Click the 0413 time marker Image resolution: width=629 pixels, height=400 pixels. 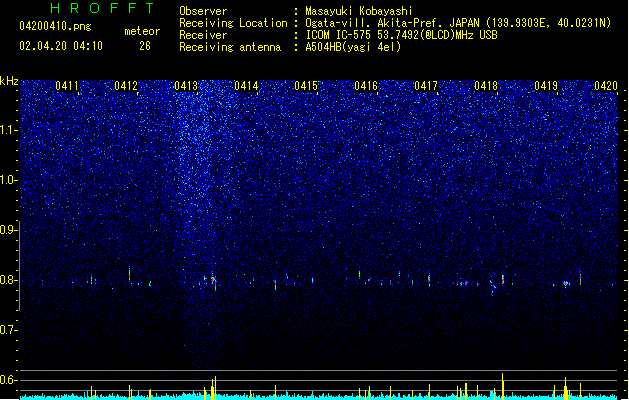coord(186,86)
